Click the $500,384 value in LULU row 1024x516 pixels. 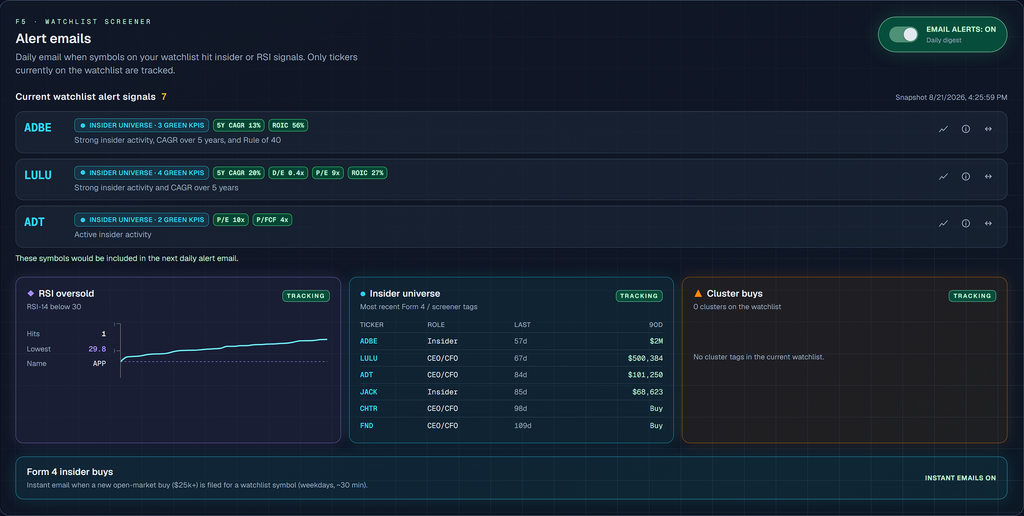[645, 358]
